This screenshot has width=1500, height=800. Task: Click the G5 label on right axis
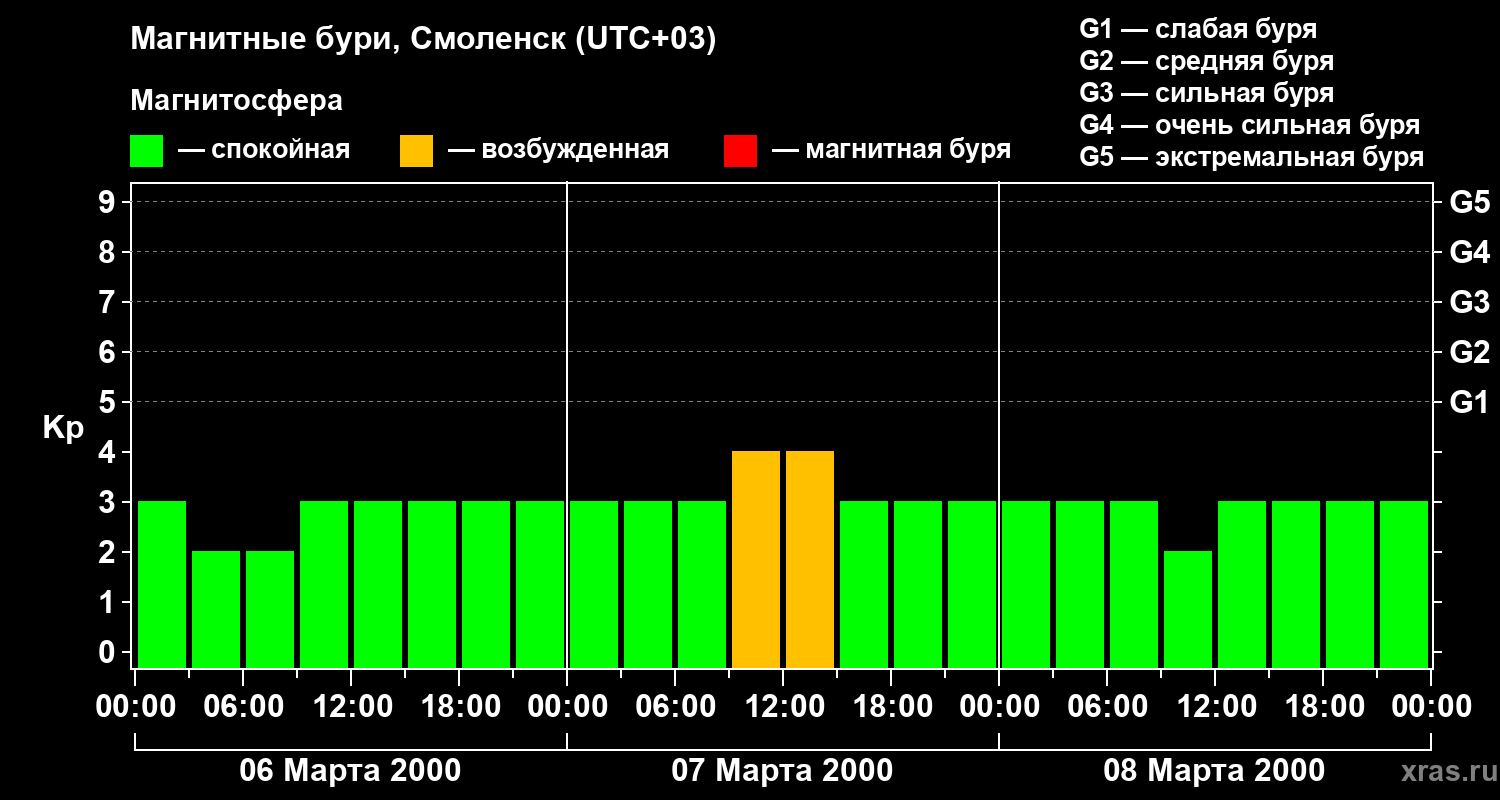pyautogui.click(x=1469, y=202)
